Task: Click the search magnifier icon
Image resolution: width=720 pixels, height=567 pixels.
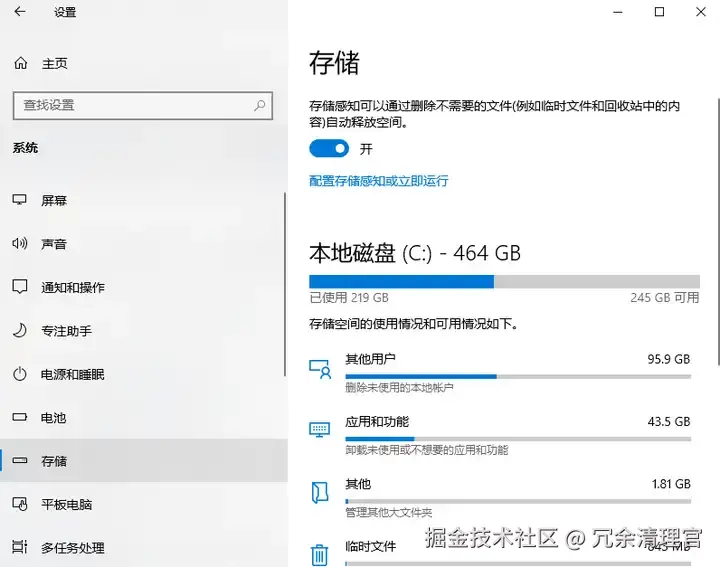Action: click(259, 106)
